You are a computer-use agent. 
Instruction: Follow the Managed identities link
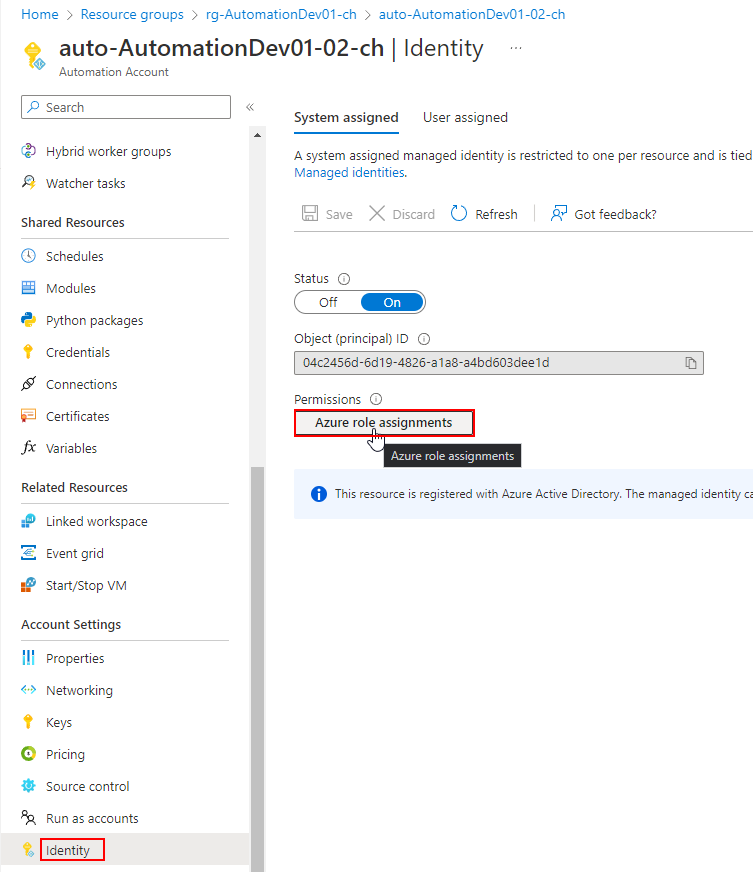(x=346, y=172)
